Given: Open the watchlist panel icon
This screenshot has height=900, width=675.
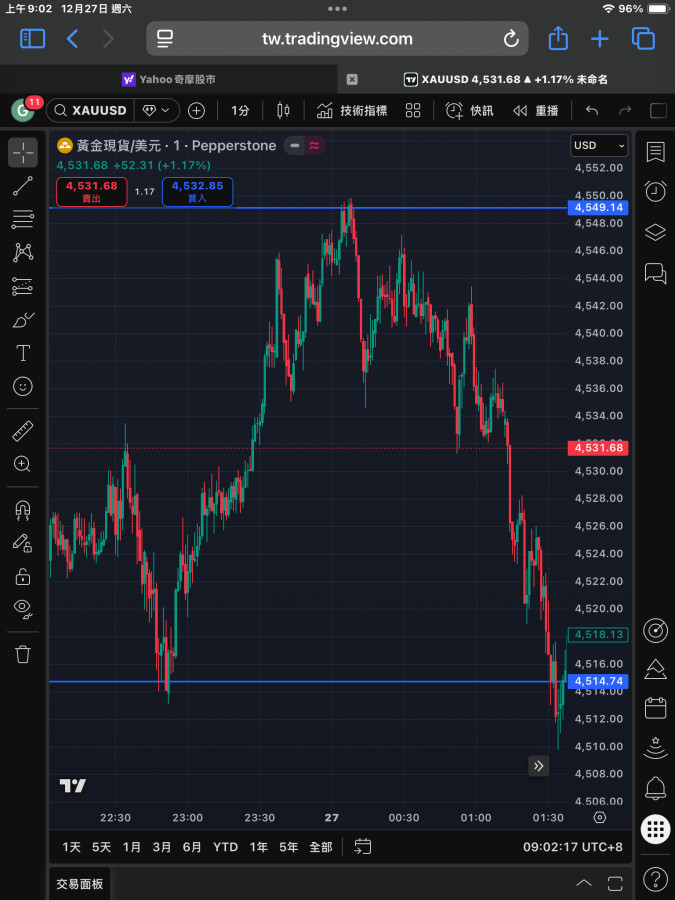Looking at the screenshot, I should pyautogui.click(x=655, y=152).
